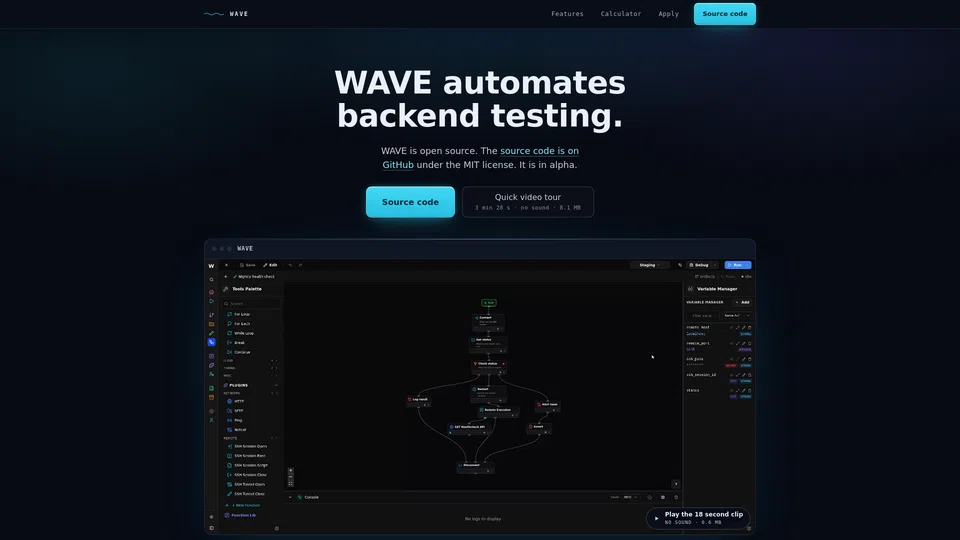Viewport: 960px width, 540px height.
Task: Click the W logo at the top of the app sidebar
Action: [x=211, y=266]
